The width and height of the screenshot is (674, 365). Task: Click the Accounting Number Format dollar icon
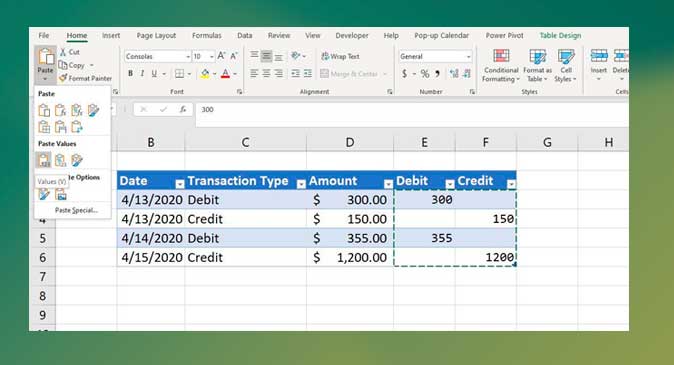tap(404, 74)
